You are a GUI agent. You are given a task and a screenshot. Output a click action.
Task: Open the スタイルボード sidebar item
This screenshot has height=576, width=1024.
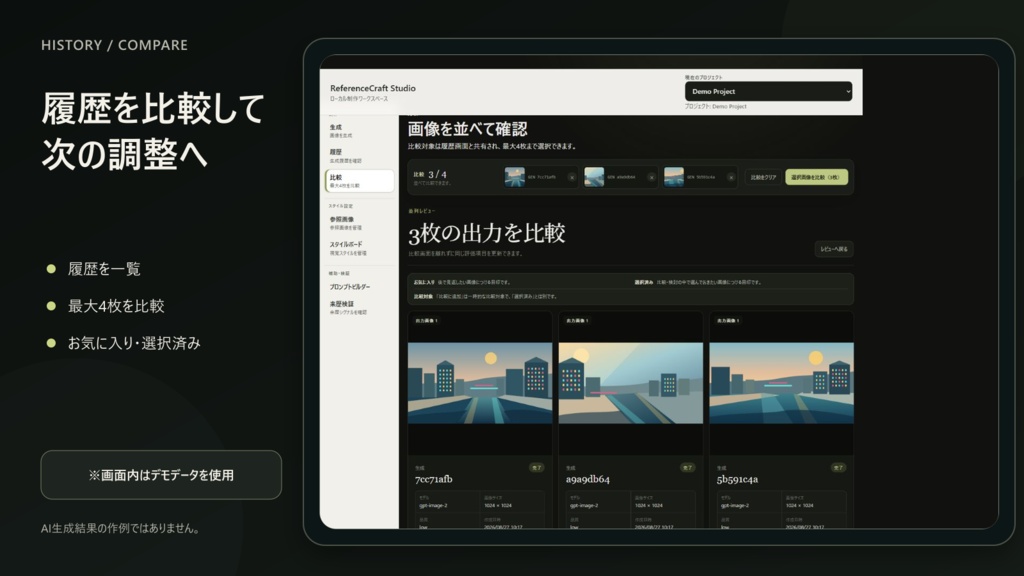pyautogui.click(x=359, y=248)
